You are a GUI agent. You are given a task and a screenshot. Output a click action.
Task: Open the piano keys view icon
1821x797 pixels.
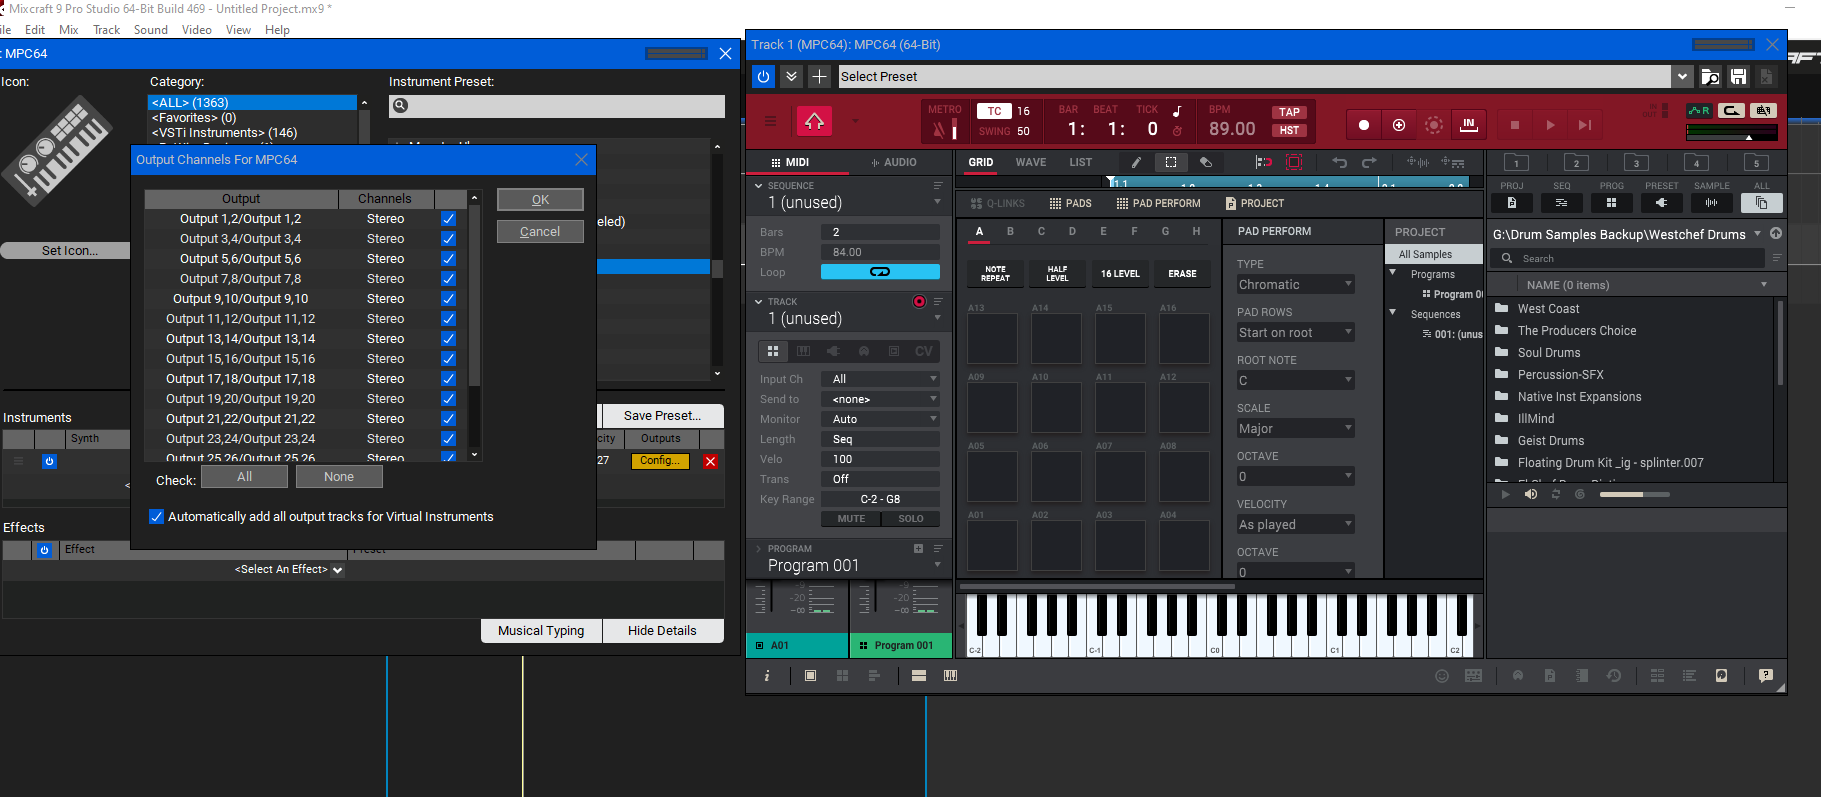(951, 676)
